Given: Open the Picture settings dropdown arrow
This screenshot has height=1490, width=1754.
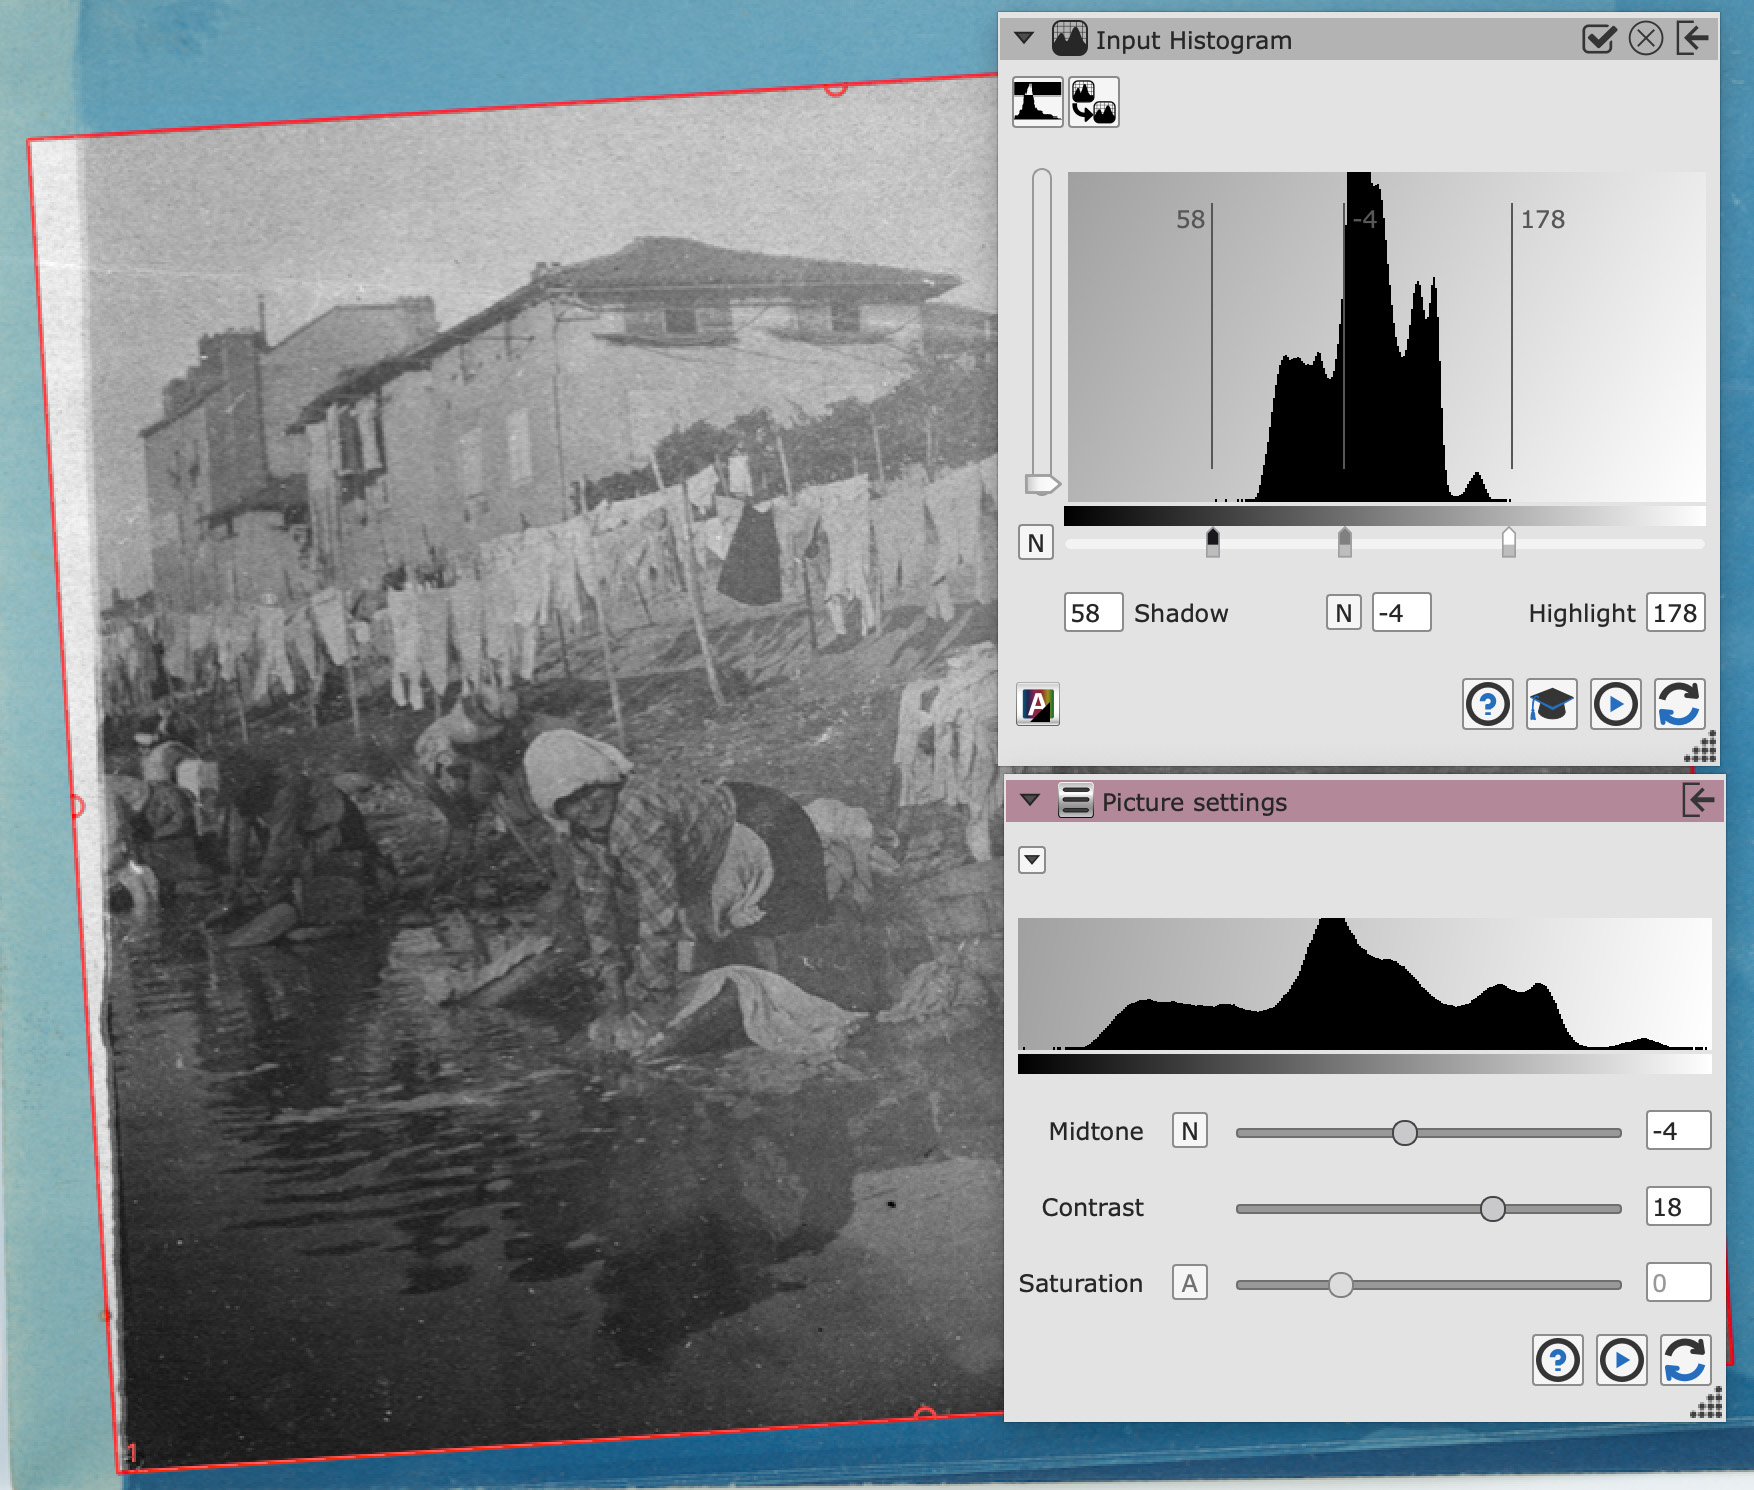Looking at the screenshot, I should click(1032, 860).
